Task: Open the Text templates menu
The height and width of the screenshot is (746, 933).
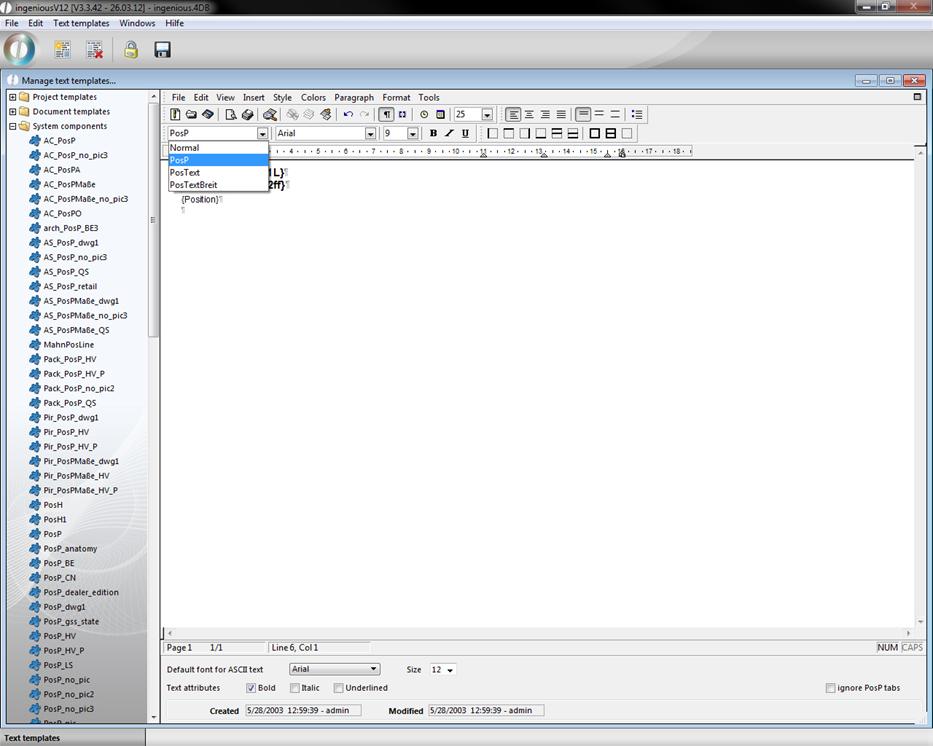Action: [81, 23]
